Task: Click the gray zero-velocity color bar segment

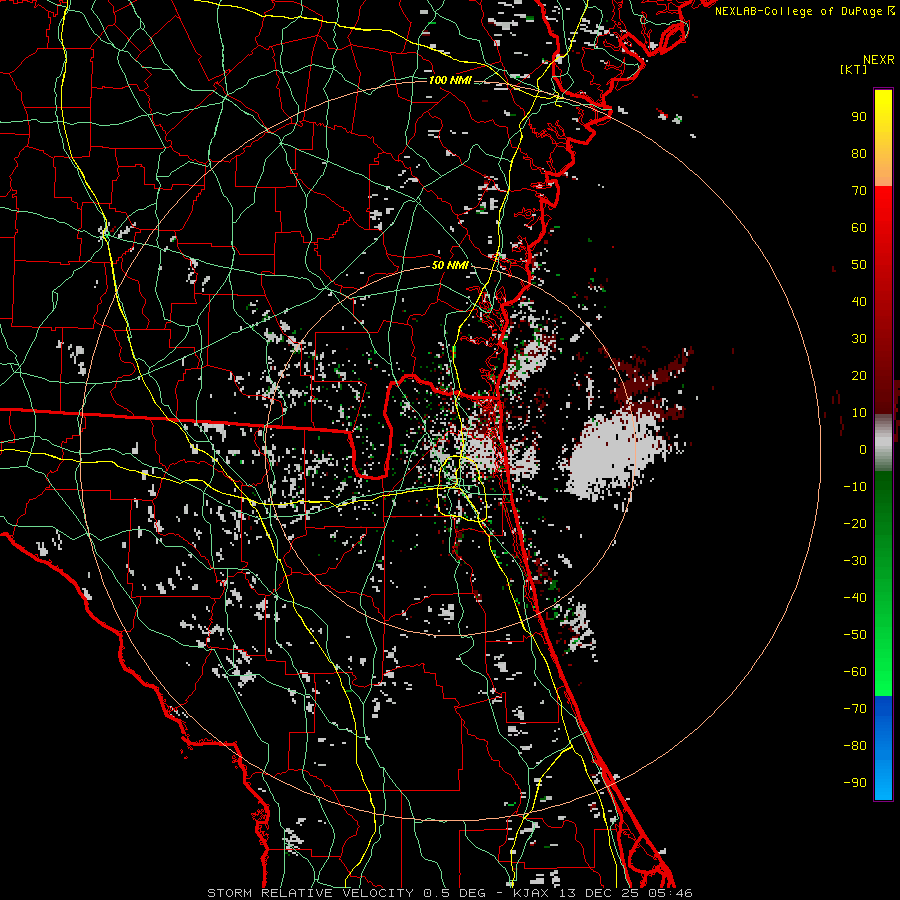Action: click(883, 443)
